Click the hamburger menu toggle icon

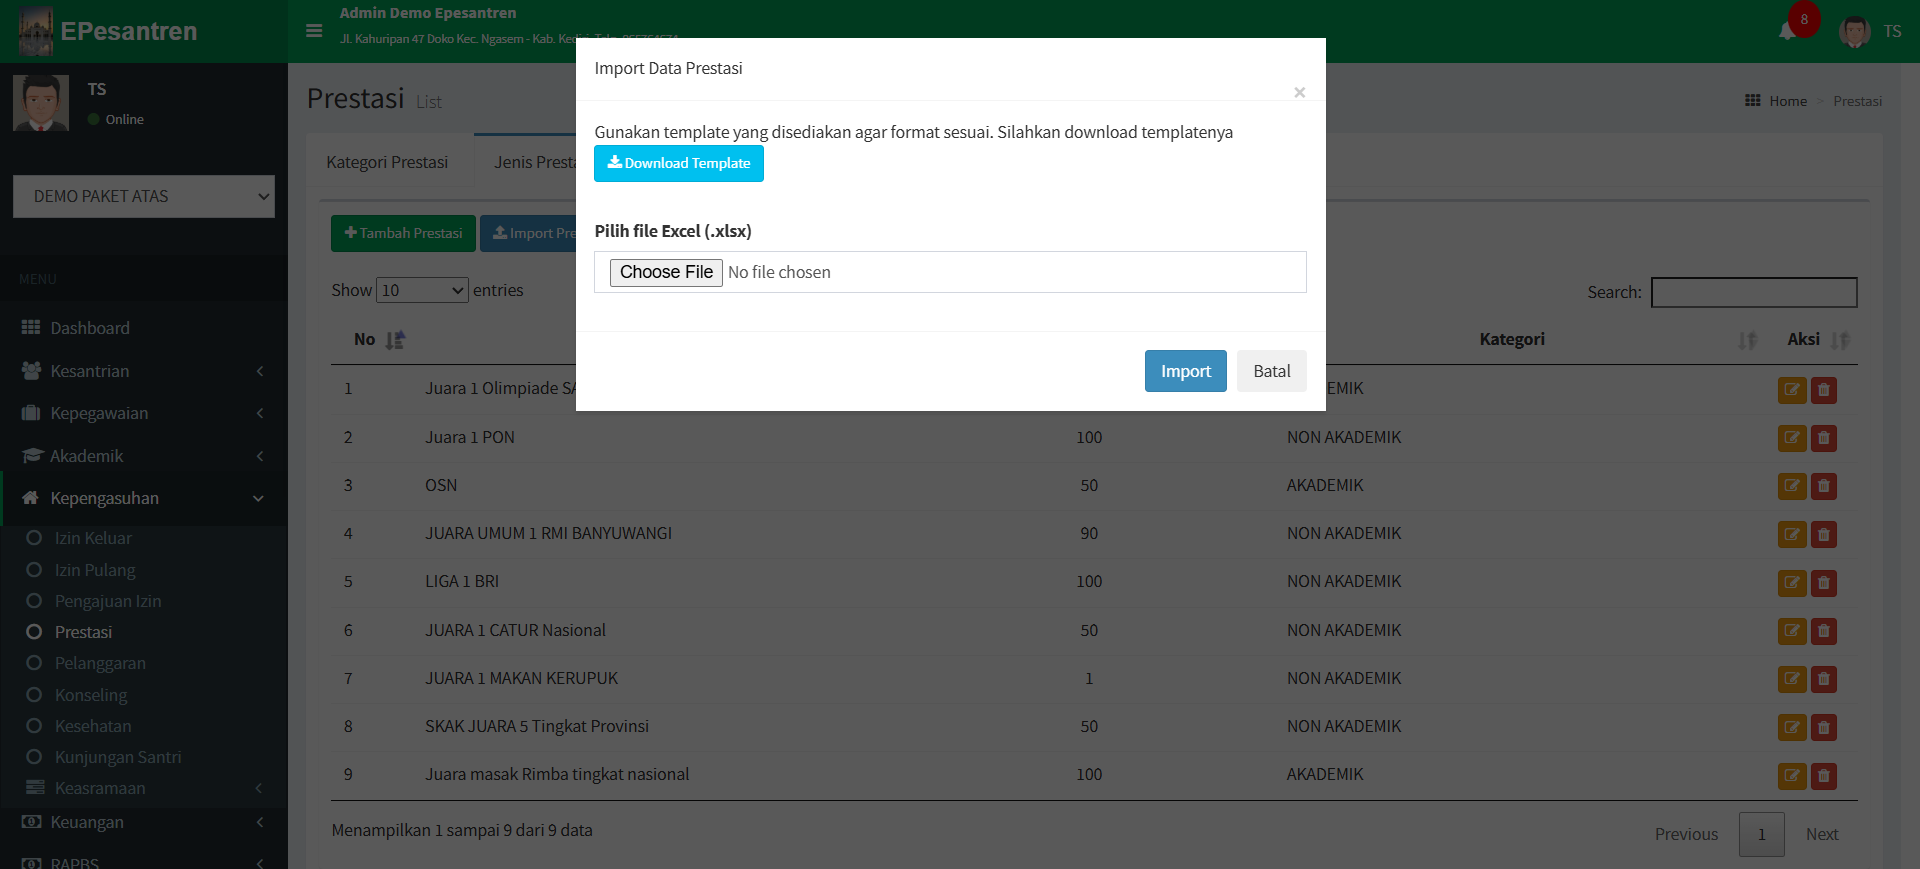point(314,31)
